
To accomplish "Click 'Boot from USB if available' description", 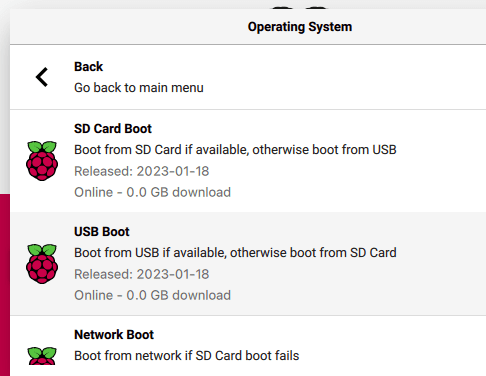I will click(235, 253).
